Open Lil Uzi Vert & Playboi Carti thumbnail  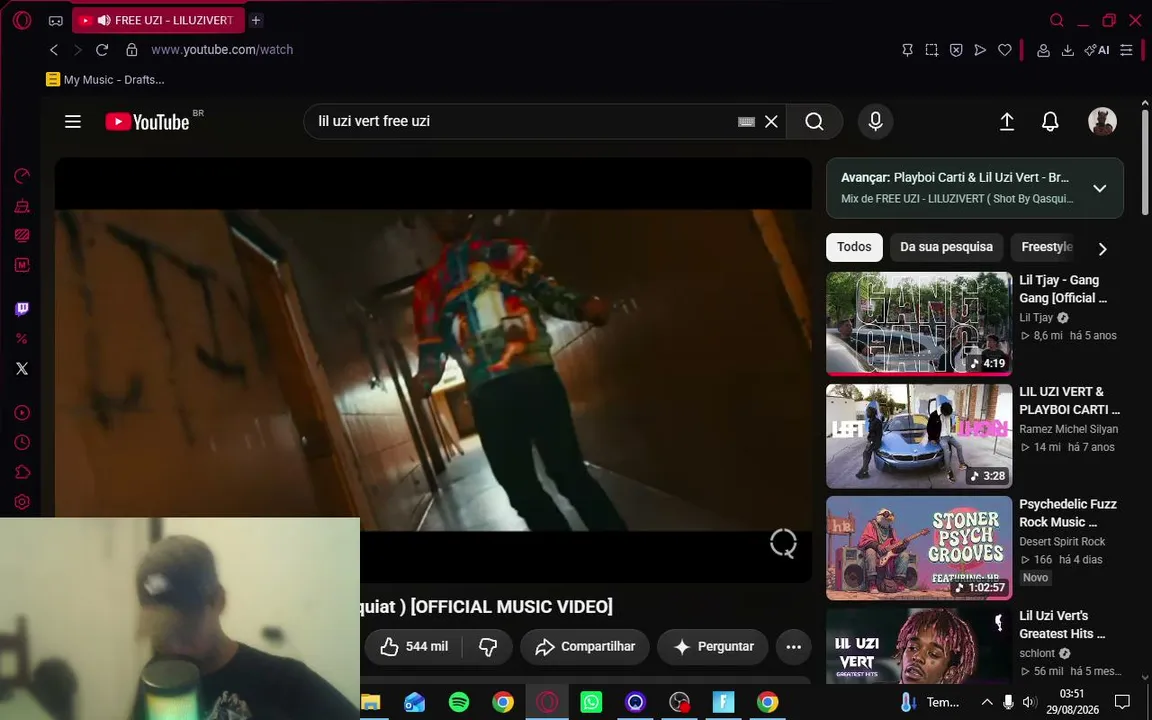pyautogui.click(x=919, y=436)
